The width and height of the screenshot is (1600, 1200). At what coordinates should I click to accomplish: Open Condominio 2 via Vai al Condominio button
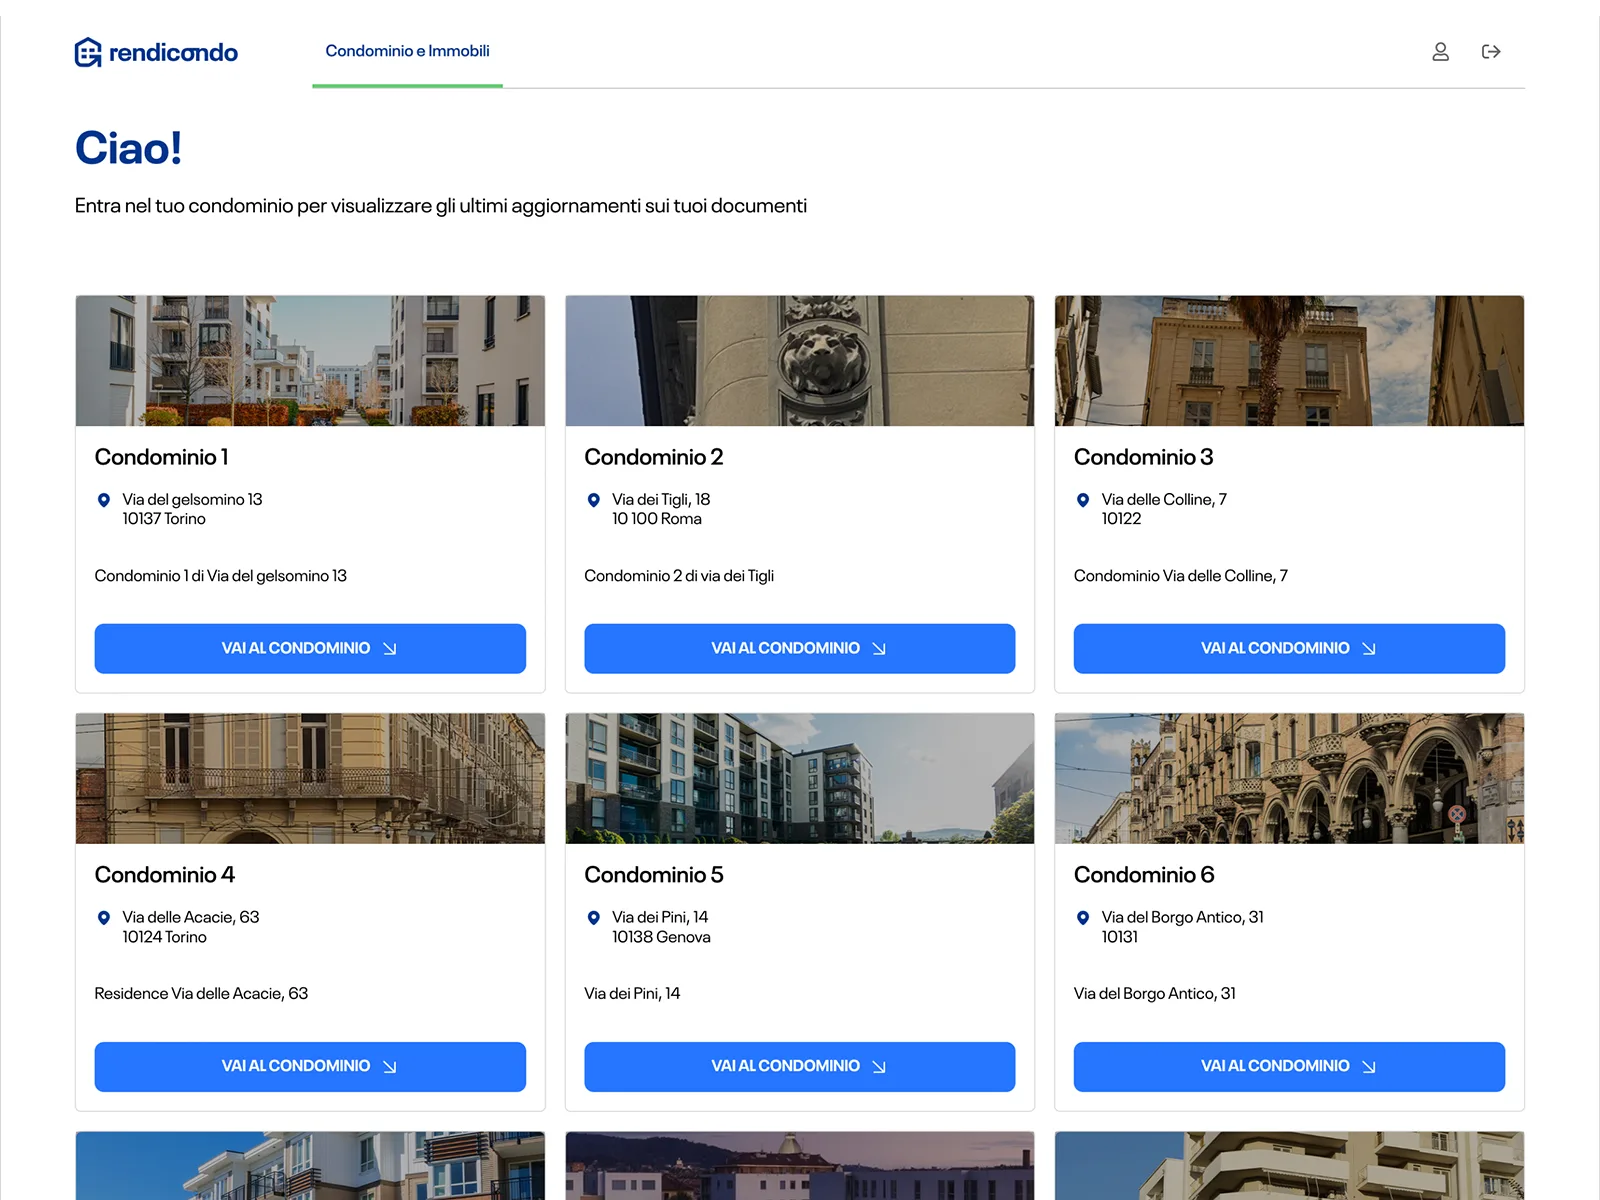799,648
